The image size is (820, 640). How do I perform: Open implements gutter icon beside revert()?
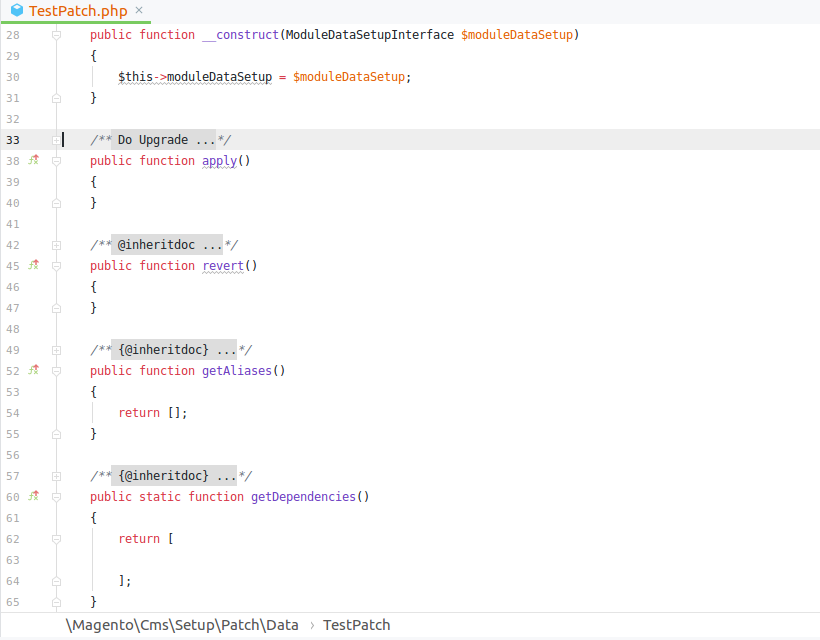click(34, 265)
